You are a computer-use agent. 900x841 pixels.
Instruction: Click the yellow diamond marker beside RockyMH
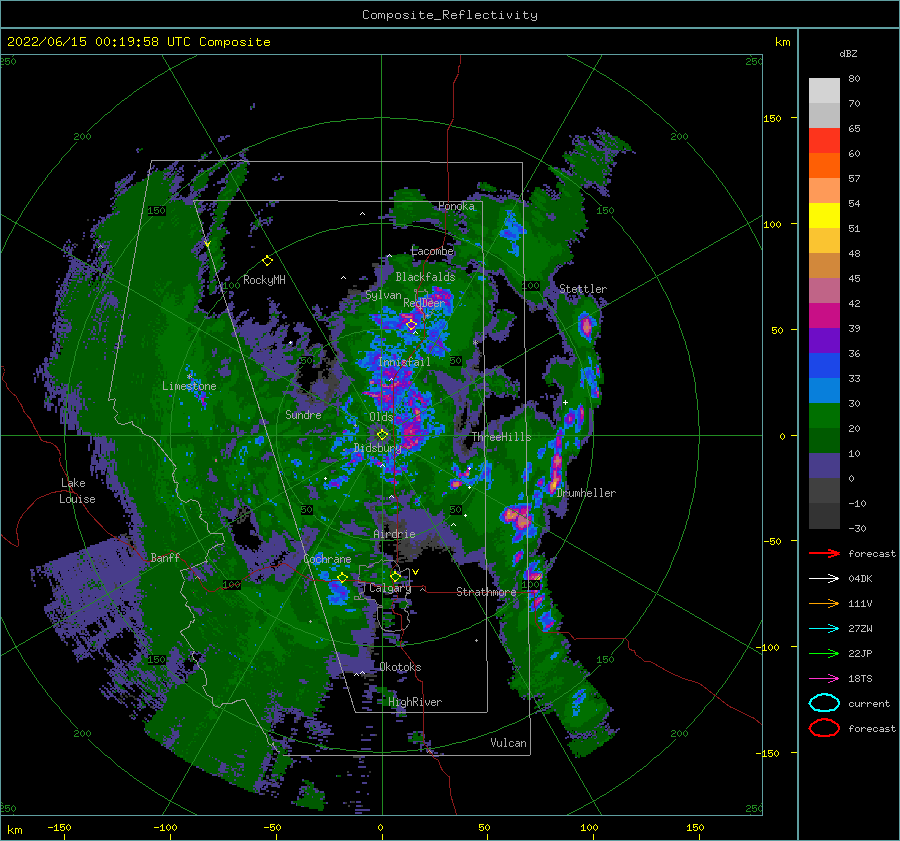267,261
